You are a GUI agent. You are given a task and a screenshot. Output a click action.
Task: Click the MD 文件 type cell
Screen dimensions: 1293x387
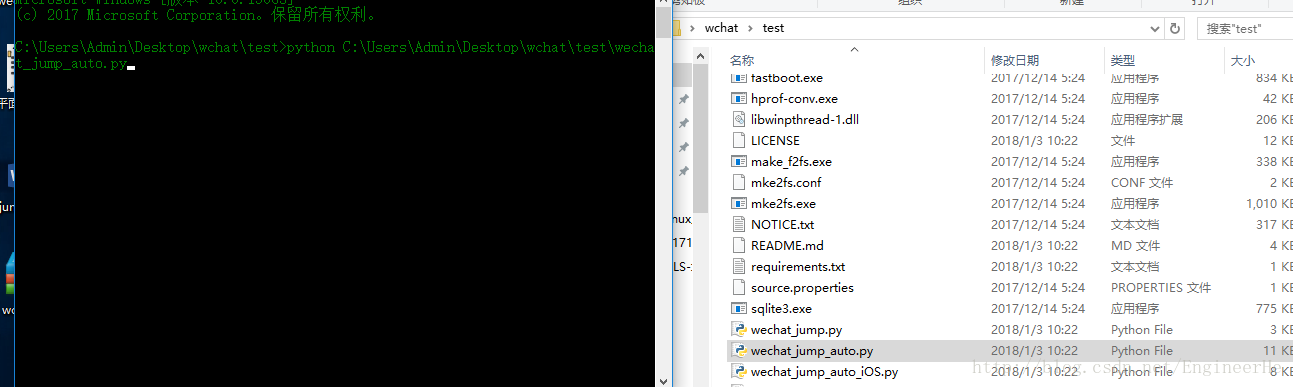coord(1135,245)
